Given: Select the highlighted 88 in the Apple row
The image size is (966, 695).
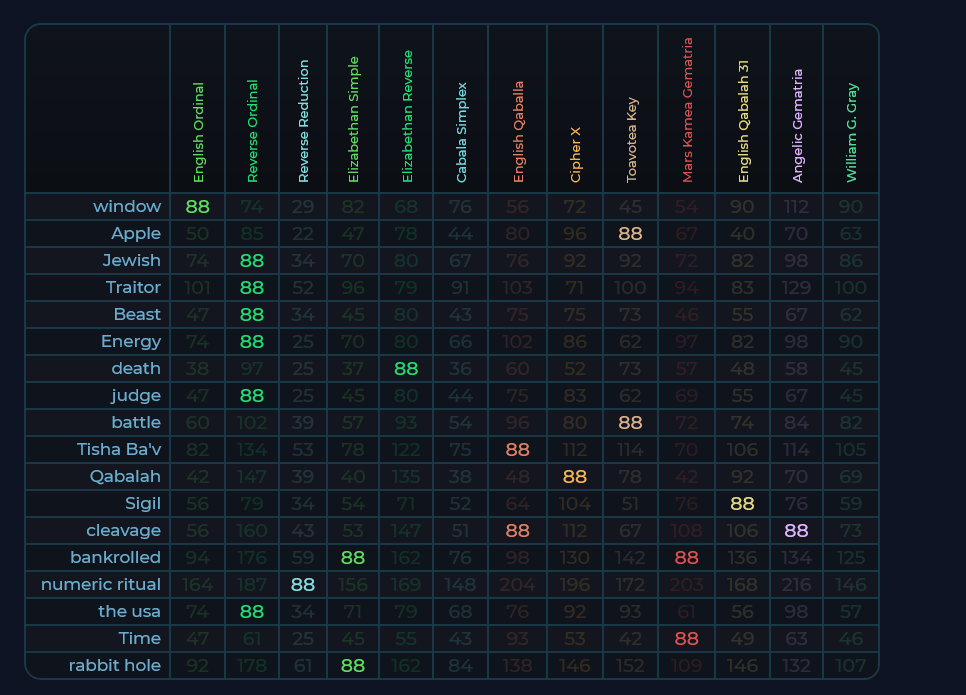Looking at the screenshot, I should 630,234.
